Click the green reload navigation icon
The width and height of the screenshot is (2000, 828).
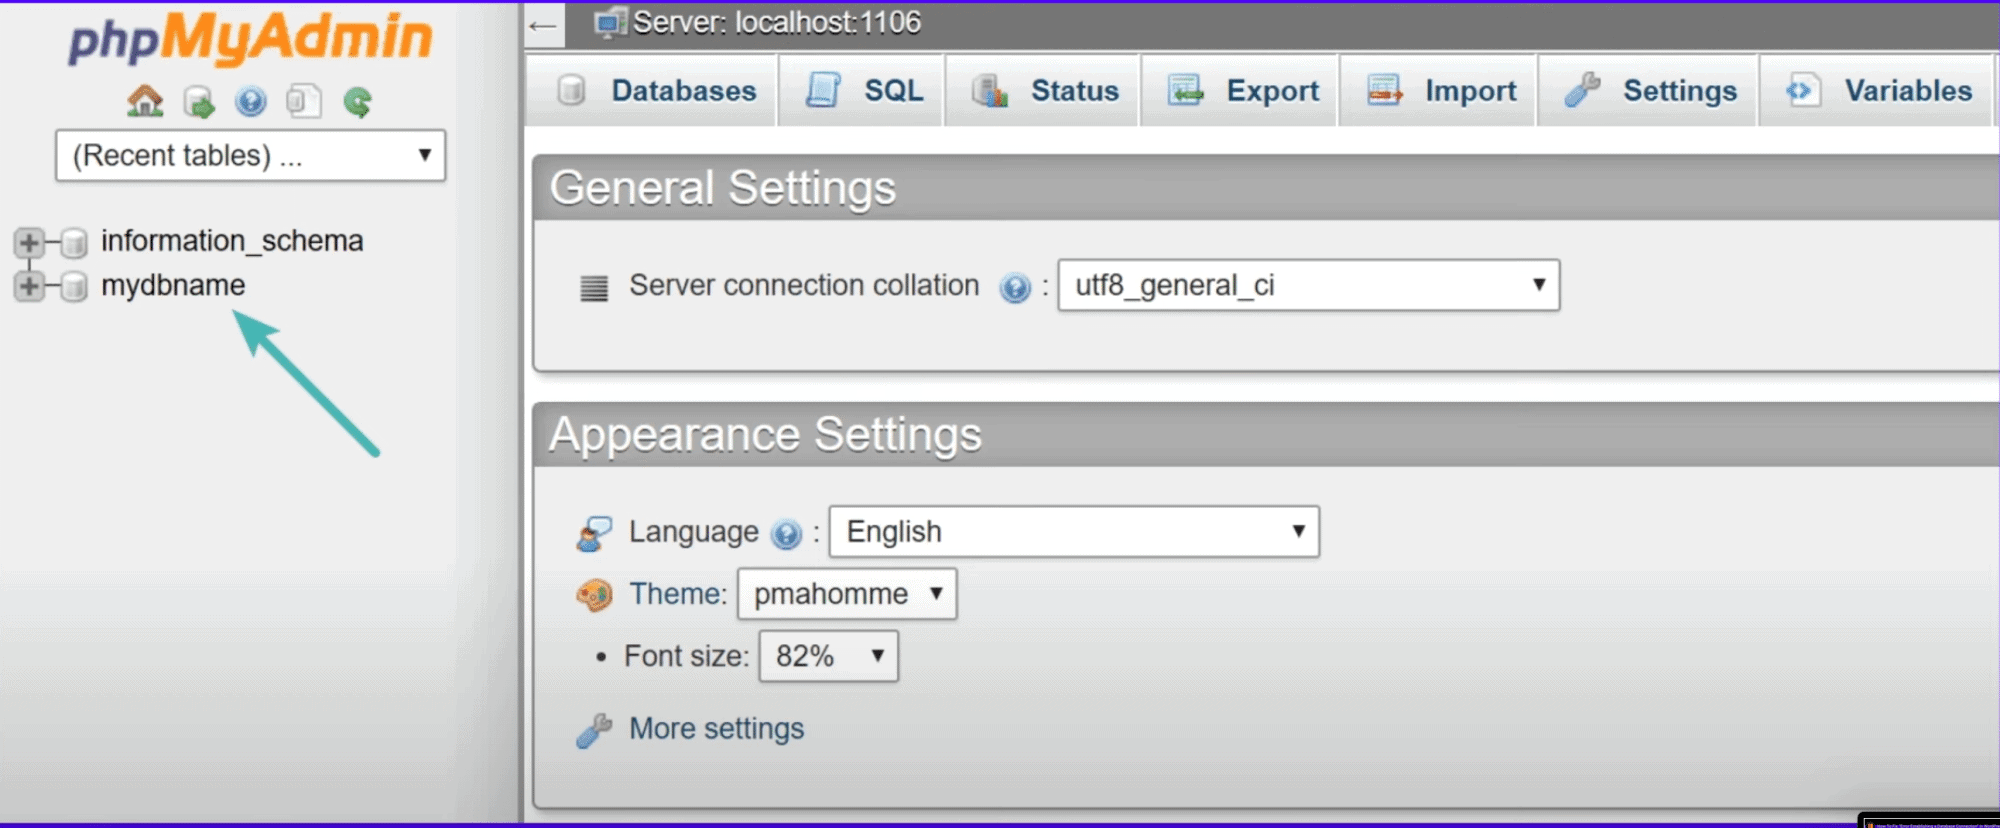coord(357,101)
